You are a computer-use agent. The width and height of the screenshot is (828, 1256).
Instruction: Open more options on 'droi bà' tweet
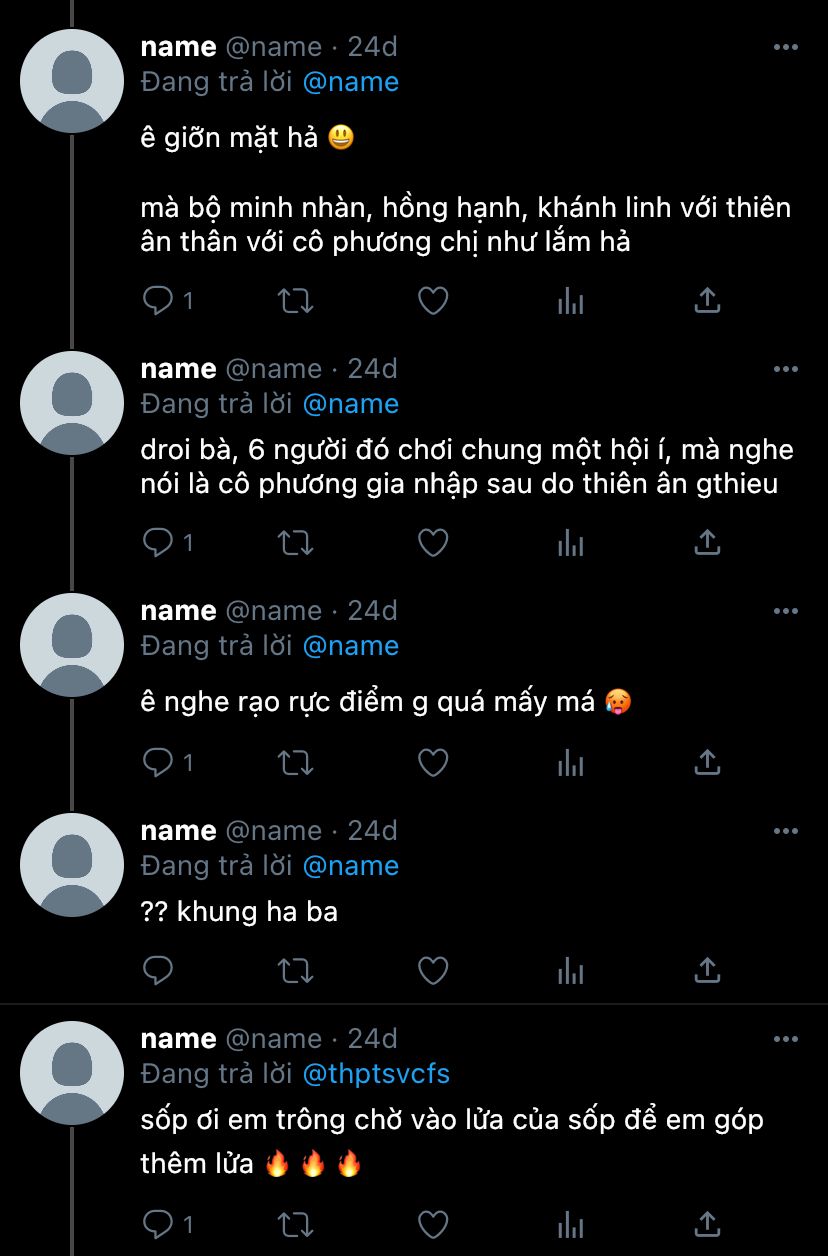[786, 369]
